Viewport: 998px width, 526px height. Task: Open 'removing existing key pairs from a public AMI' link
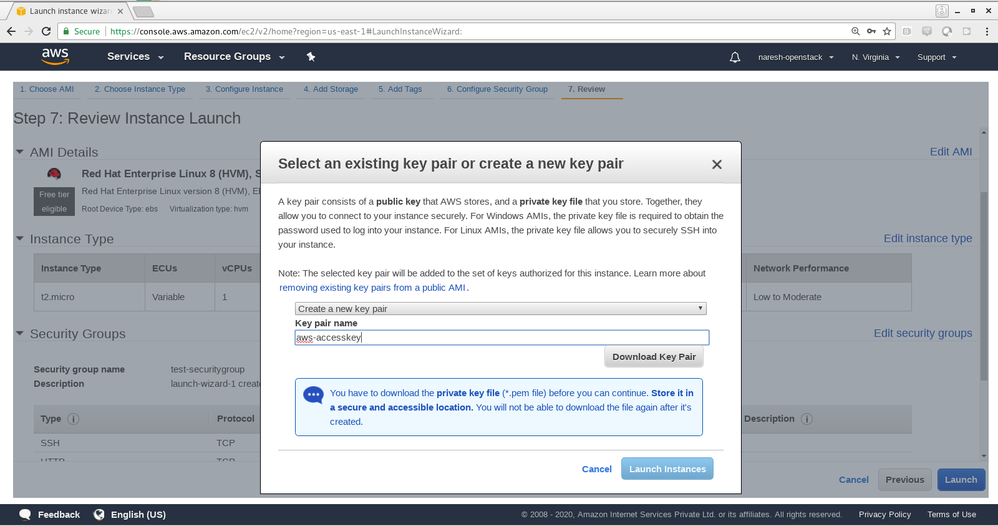click(x=373, y=288)
